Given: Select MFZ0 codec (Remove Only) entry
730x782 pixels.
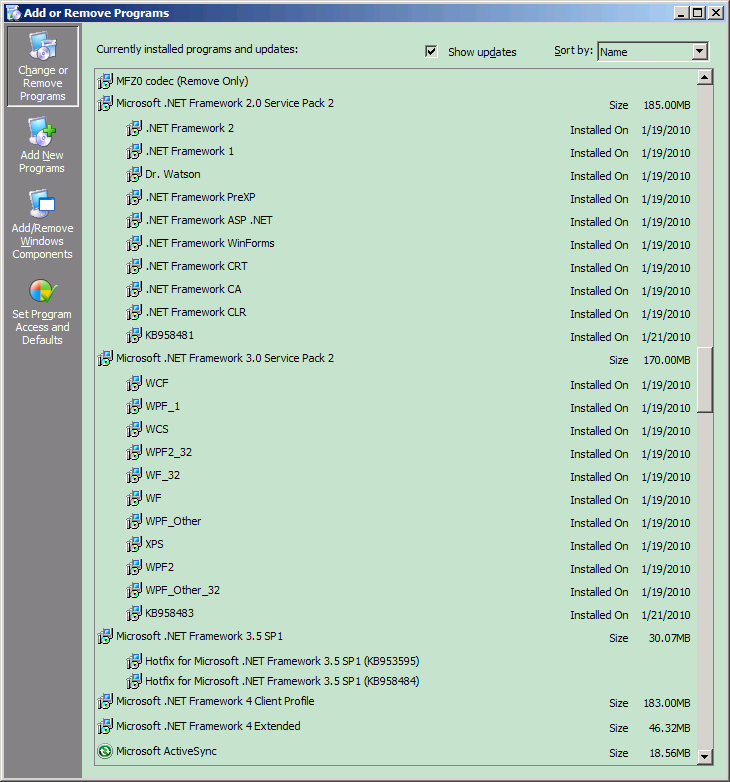Looking at the screenshot, I should pyautogui.click(x=395, y=81).
